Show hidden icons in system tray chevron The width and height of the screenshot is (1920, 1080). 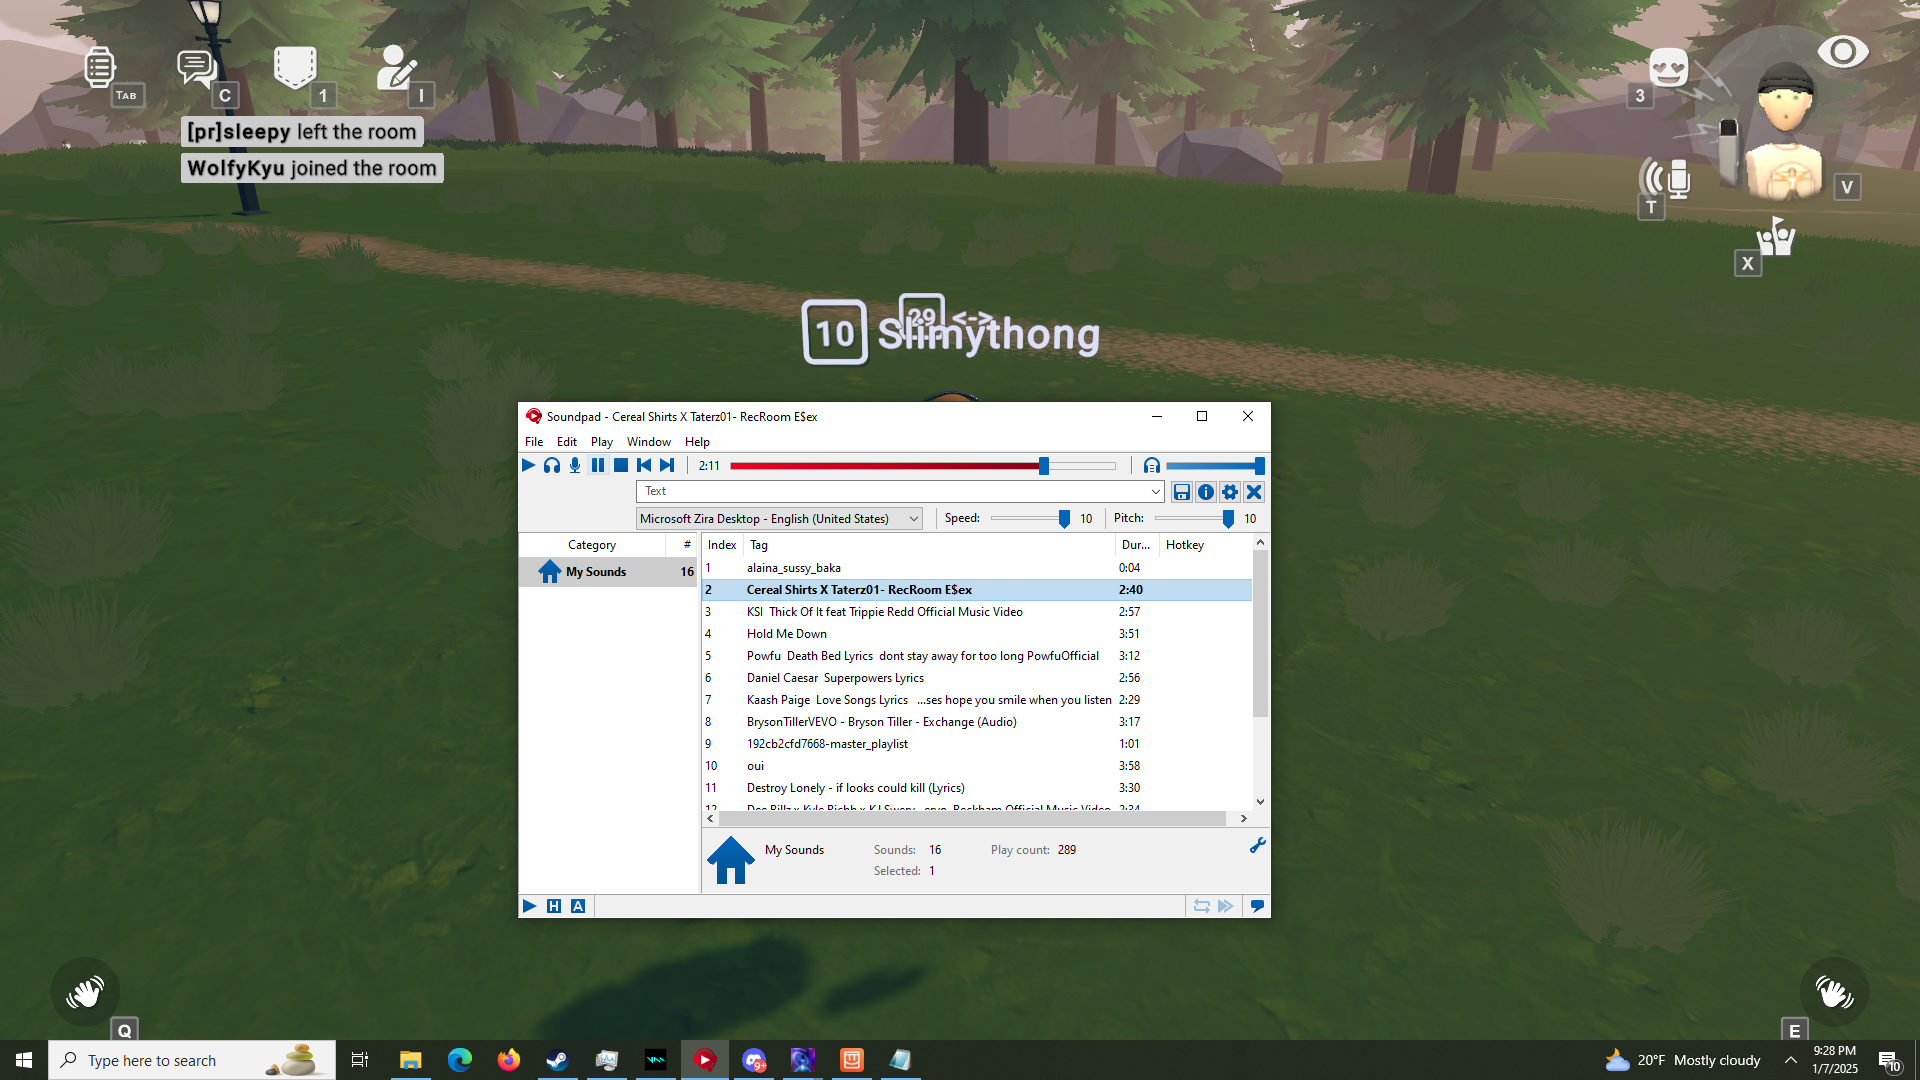[1791, 1060]
